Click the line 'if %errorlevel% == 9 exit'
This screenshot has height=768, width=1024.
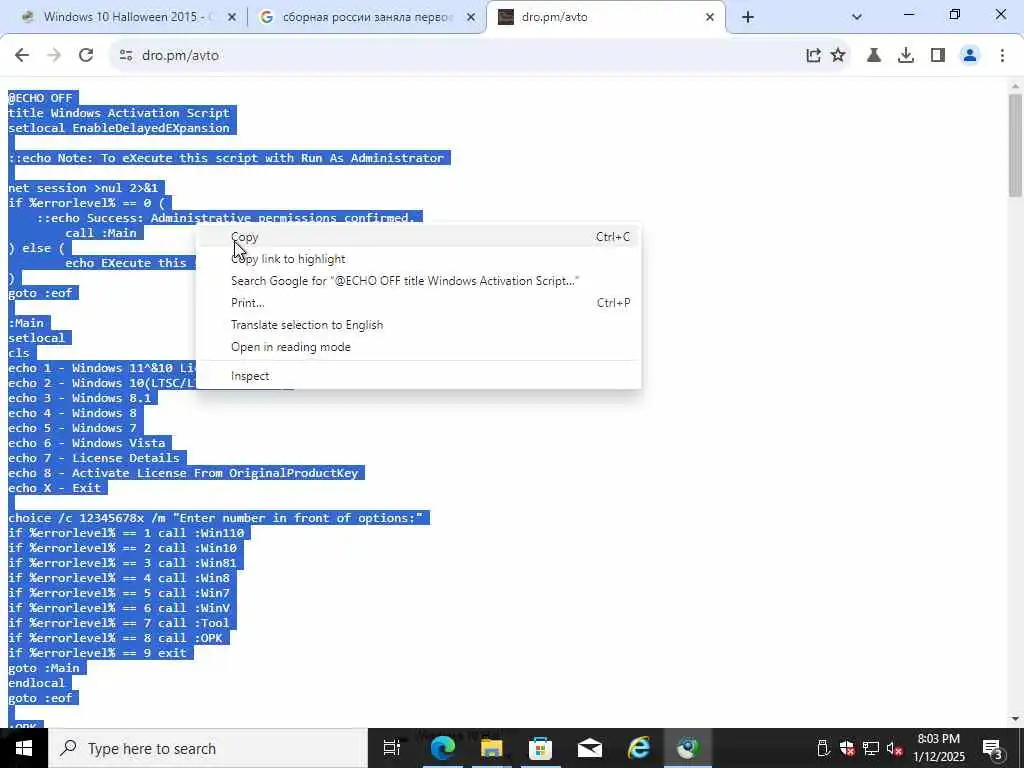coord(97,653)
